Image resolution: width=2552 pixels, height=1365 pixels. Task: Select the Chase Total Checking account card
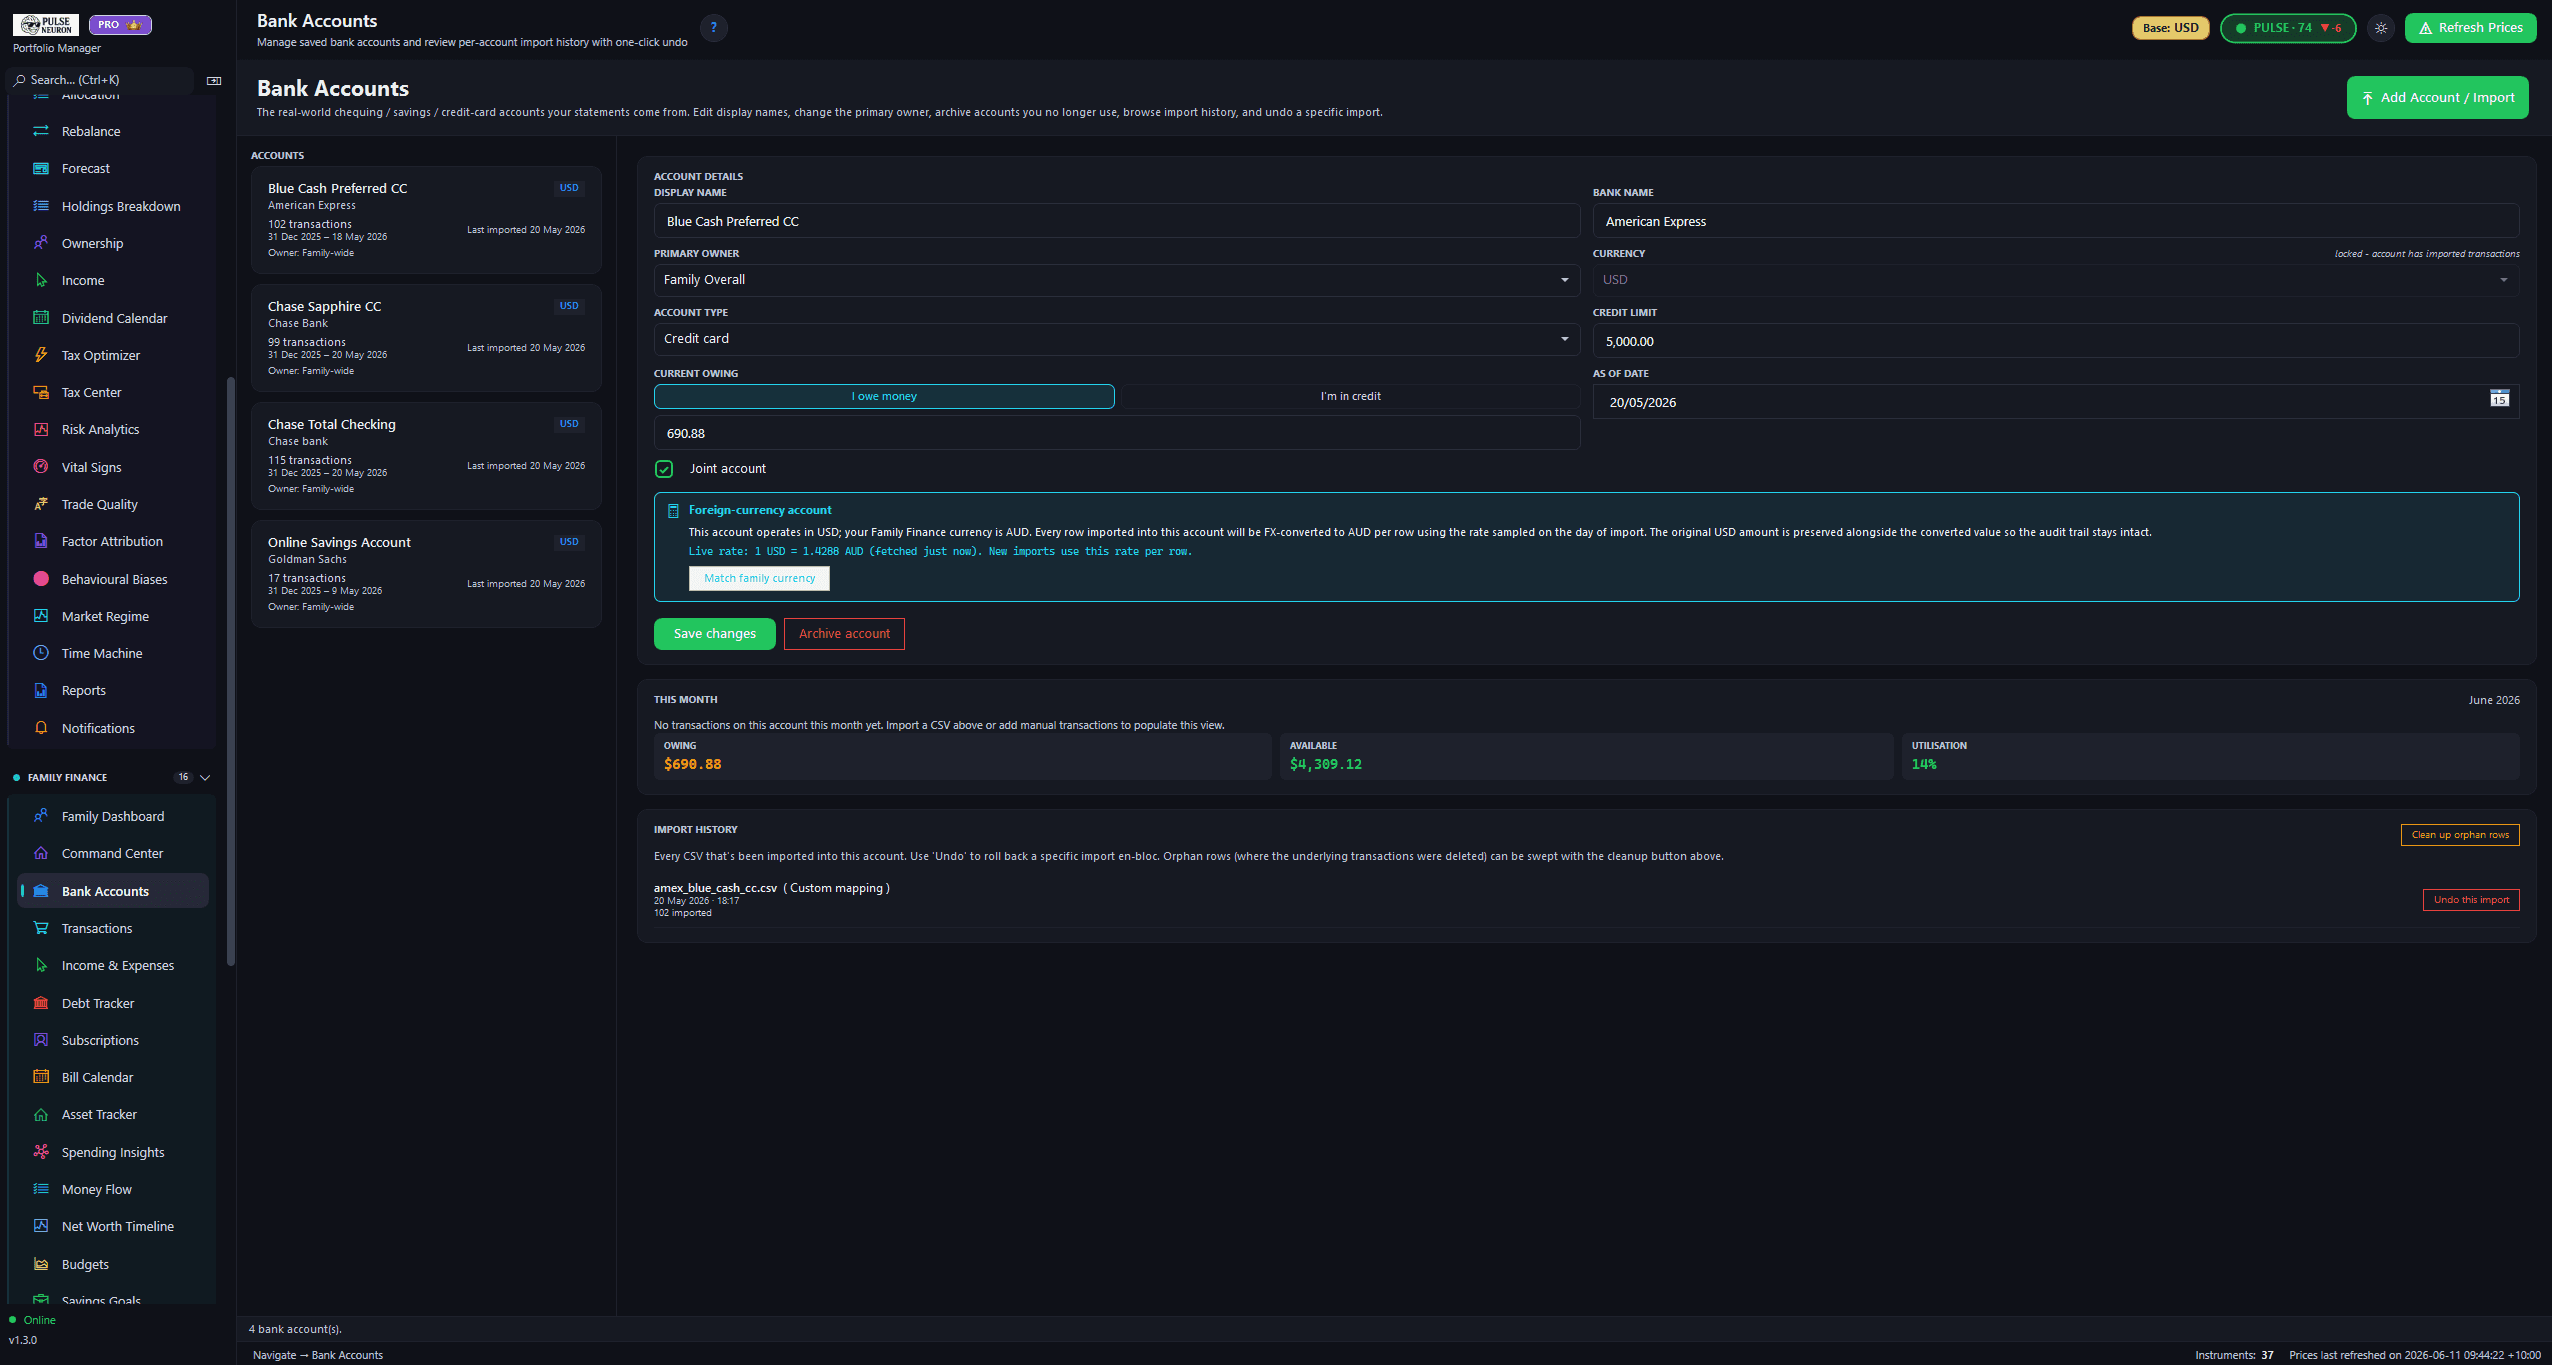[426, 456]
